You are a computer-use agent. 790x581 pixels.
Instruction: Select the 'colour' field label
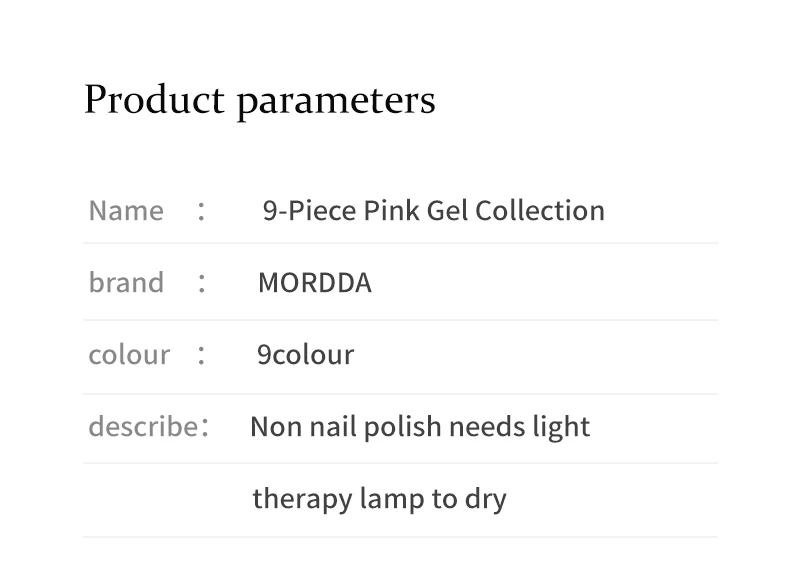pyautogui.click(x=129, y=355)
